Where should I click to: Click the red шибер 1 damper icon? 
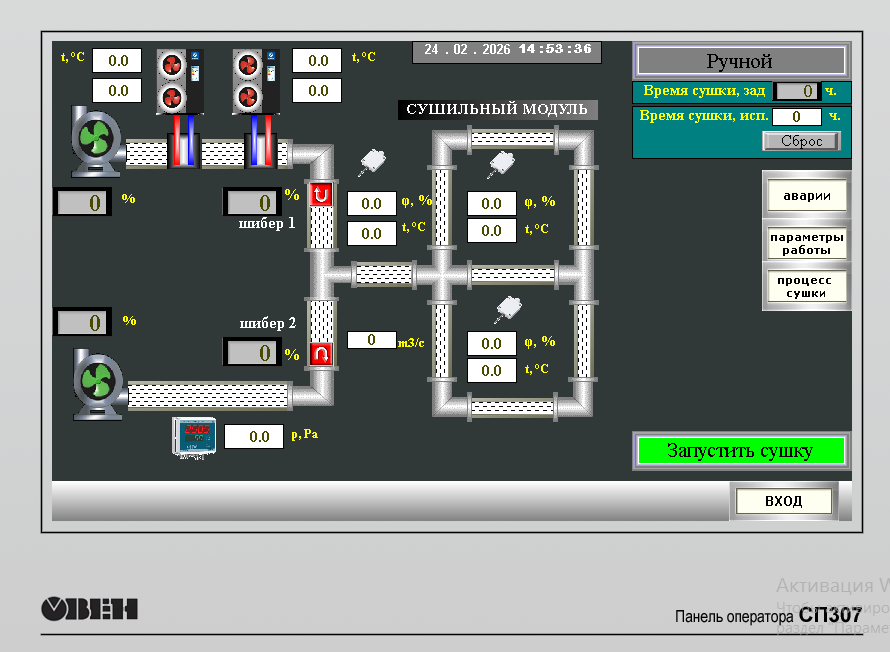320,194
